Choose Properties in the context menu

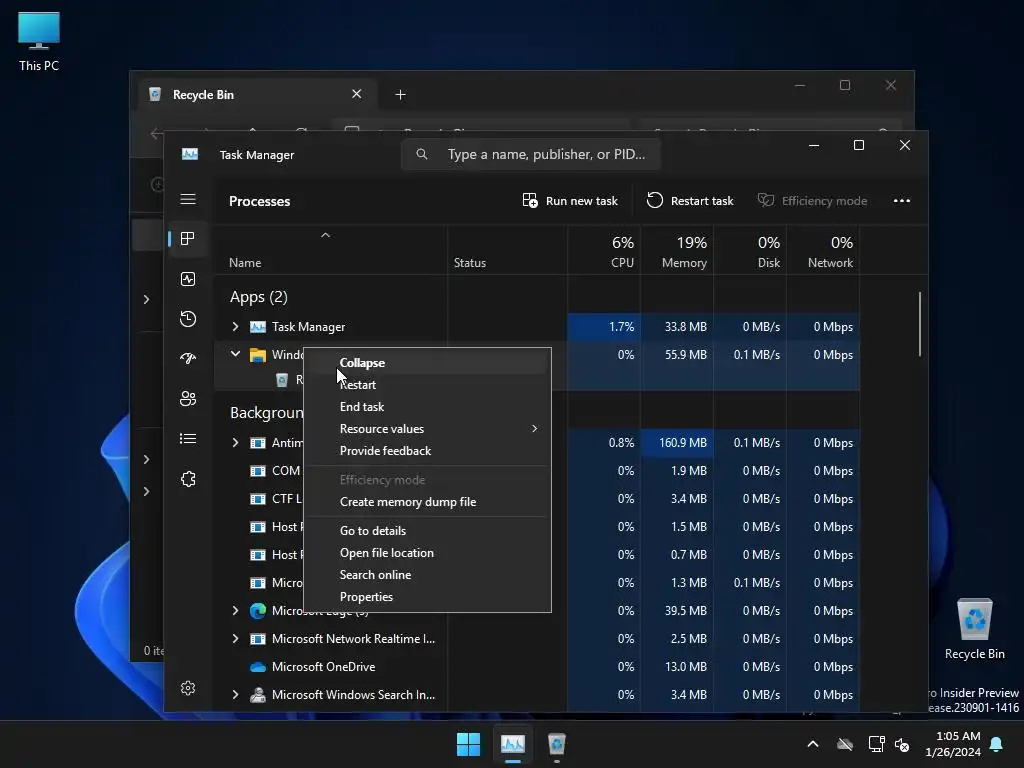point(427,597)
